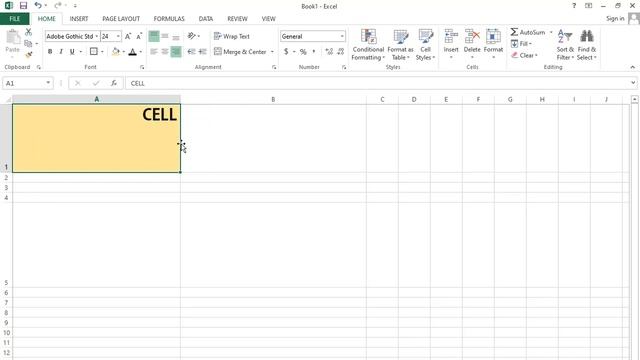The height and width of the screenshot is (360, 640).
Task: Toggle Bold formatting
Action: pos(50,51)
